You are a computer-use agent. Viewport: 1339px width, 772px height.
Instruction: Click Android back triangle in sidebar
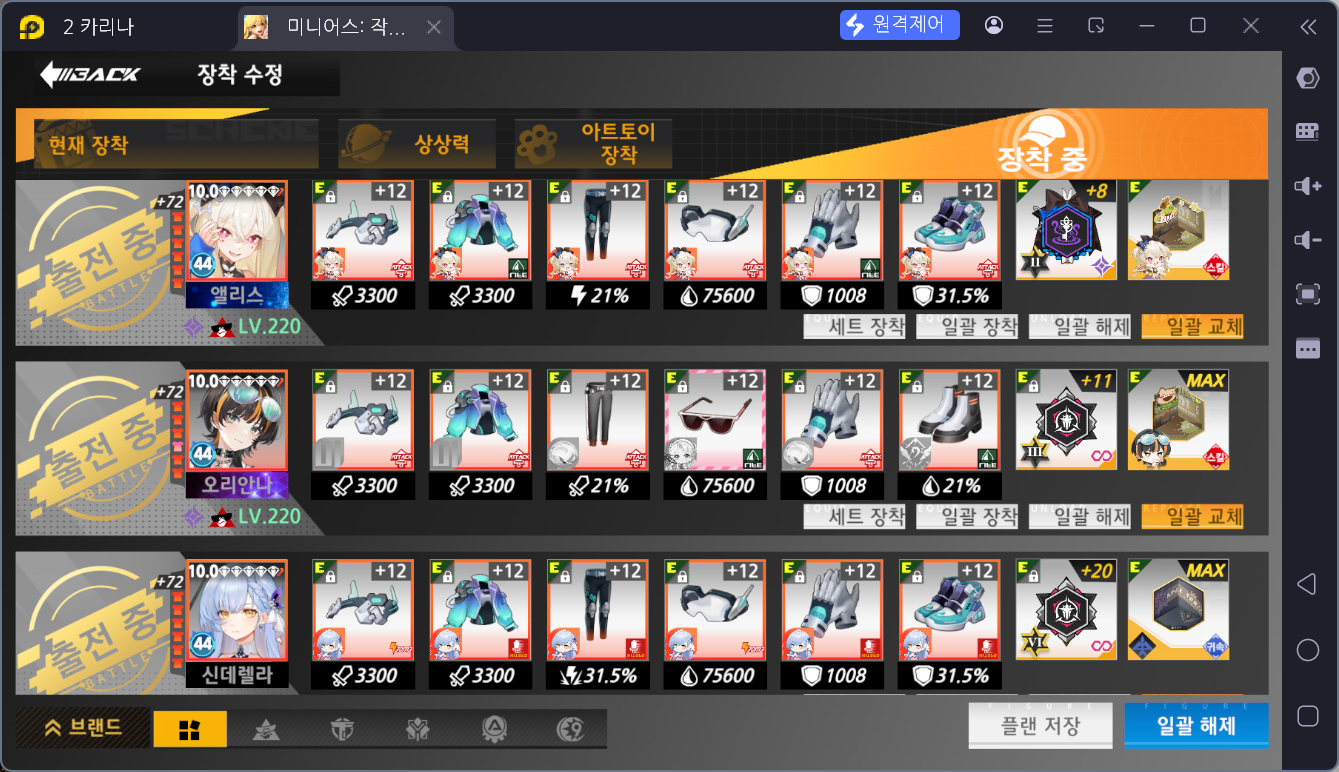click(x=1307, y=585)
